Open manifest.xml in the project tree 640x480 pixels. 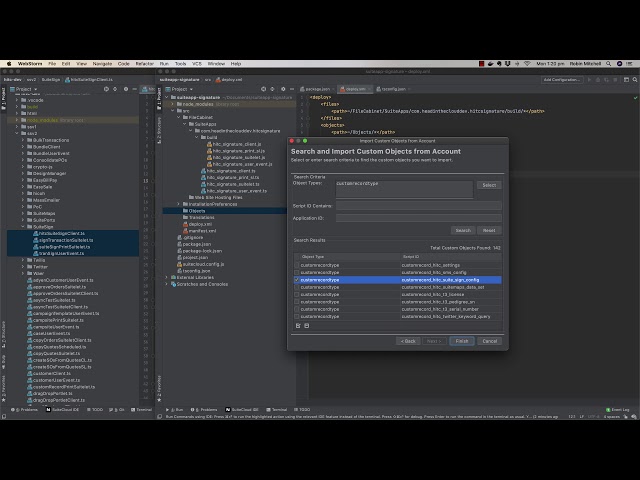[x=200, y=231]
